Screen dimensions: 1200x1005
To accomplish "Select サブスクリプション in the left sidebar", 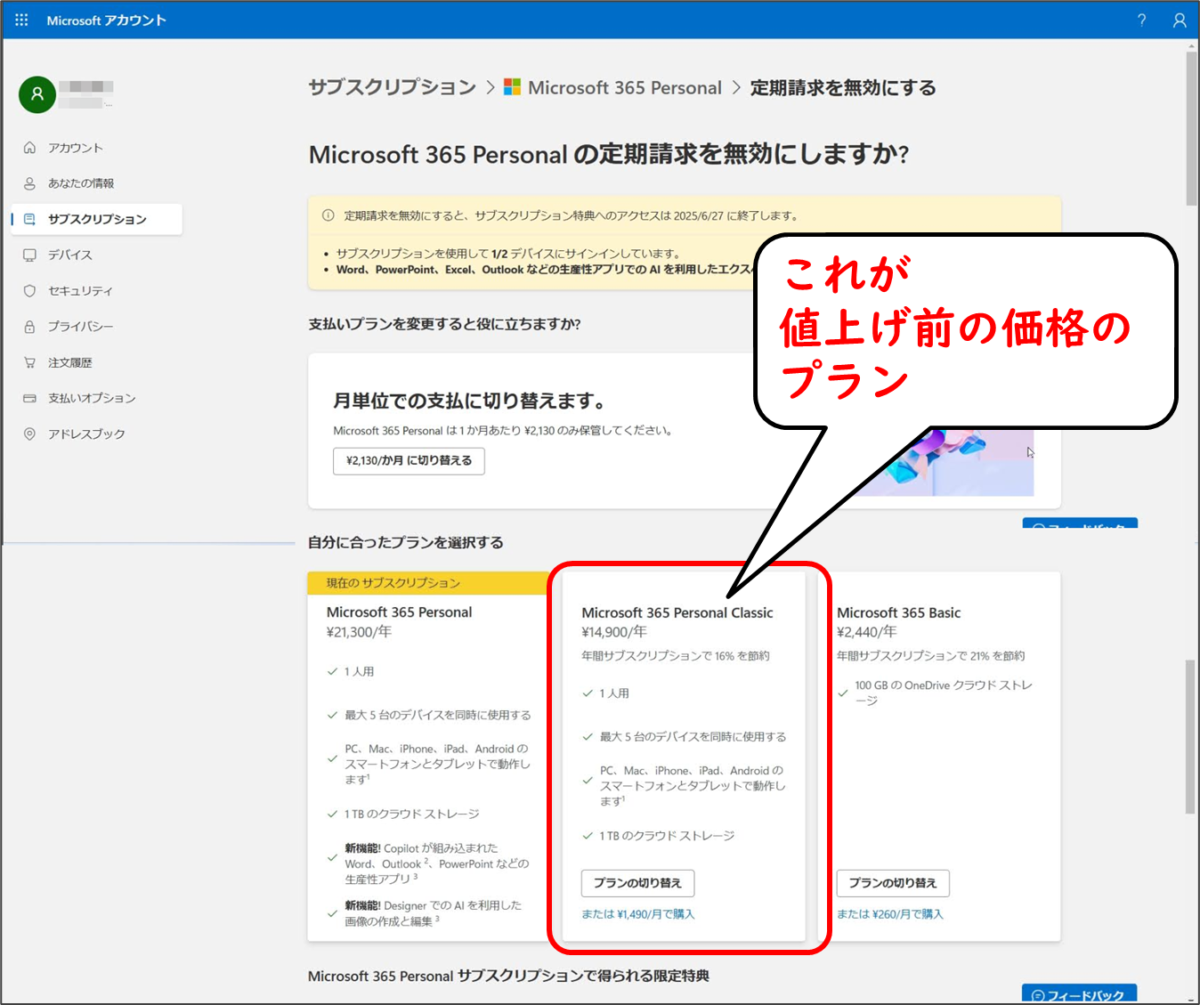I will point(97,219).
